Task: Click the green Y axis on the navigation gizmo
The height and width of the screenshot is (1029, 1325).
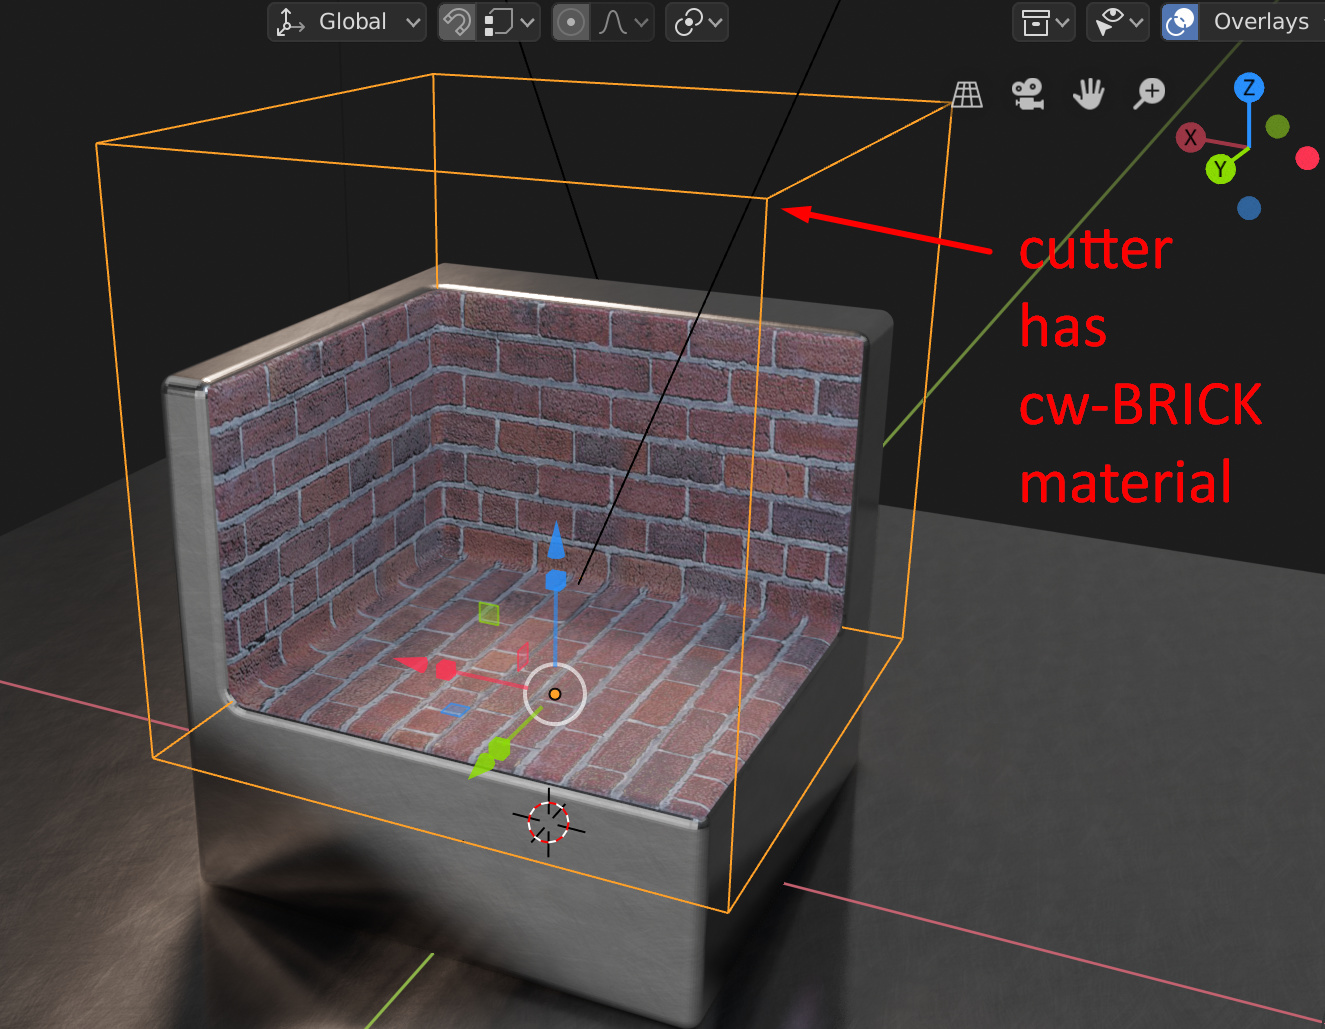Action: pos(1221,168)
